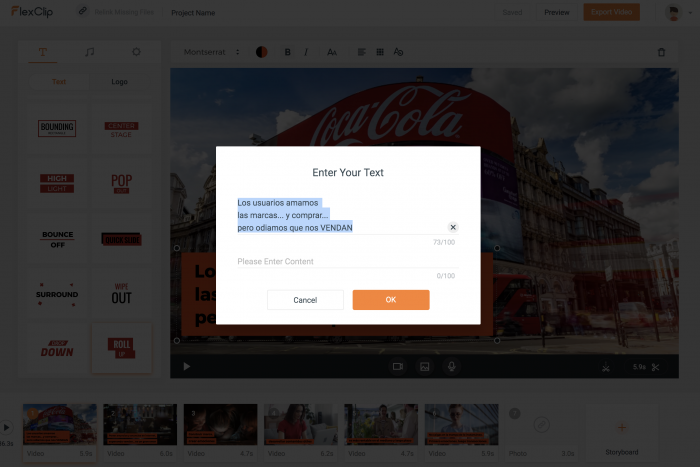The width and height of the screenshot is (700, 467).
Task: Open the font size control
Action: tap(332, 52)
